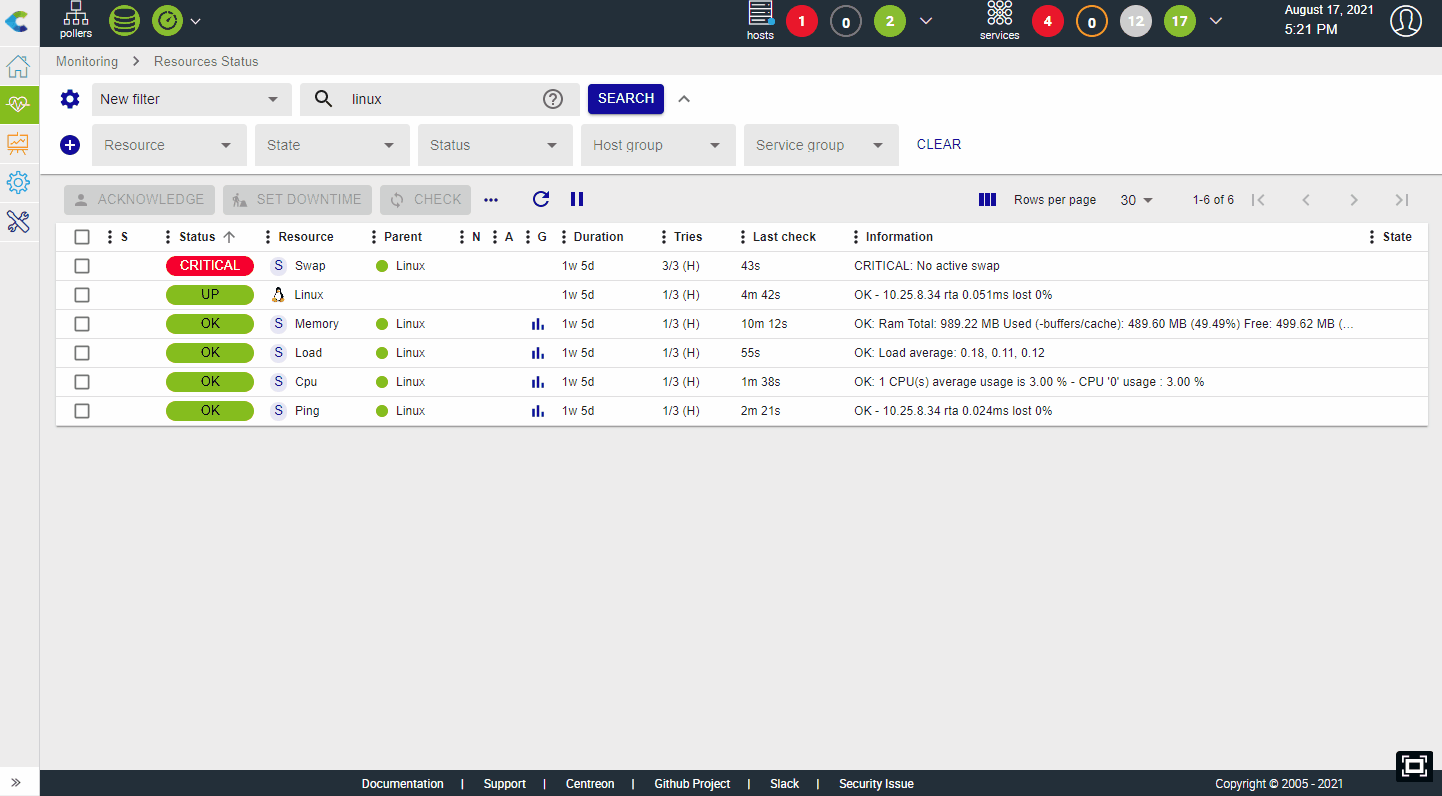Click the search help question mark icon
This screenshot has height=796, width=1442.
click(553, 99)
